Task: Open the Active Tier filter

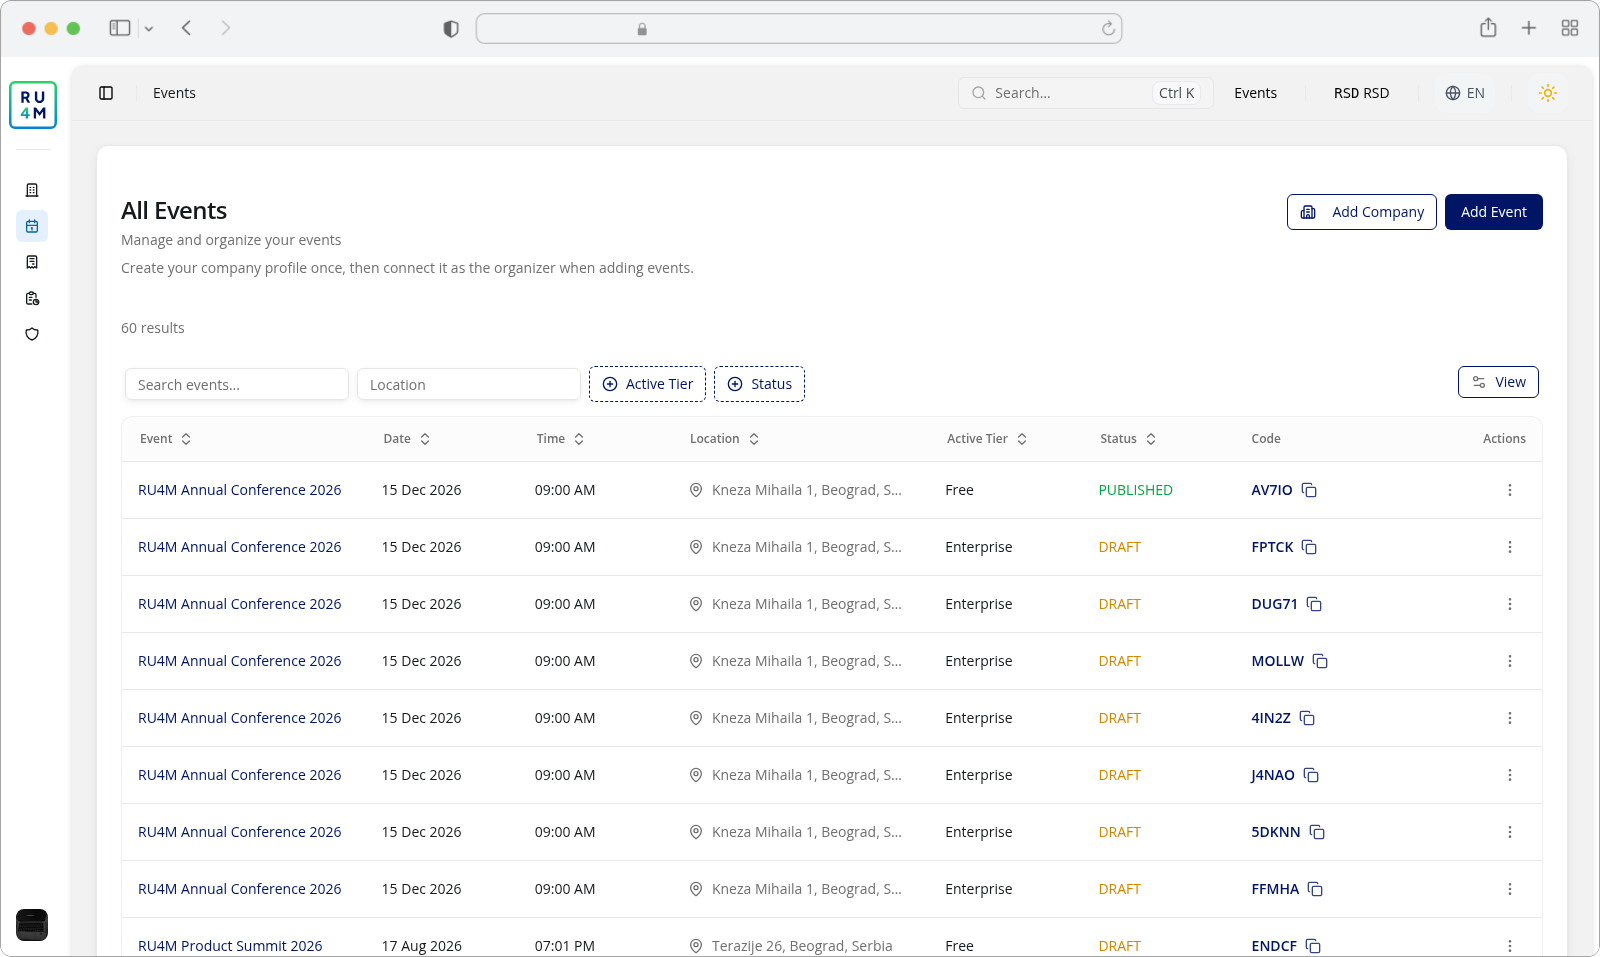Action: tap(647, 384)
